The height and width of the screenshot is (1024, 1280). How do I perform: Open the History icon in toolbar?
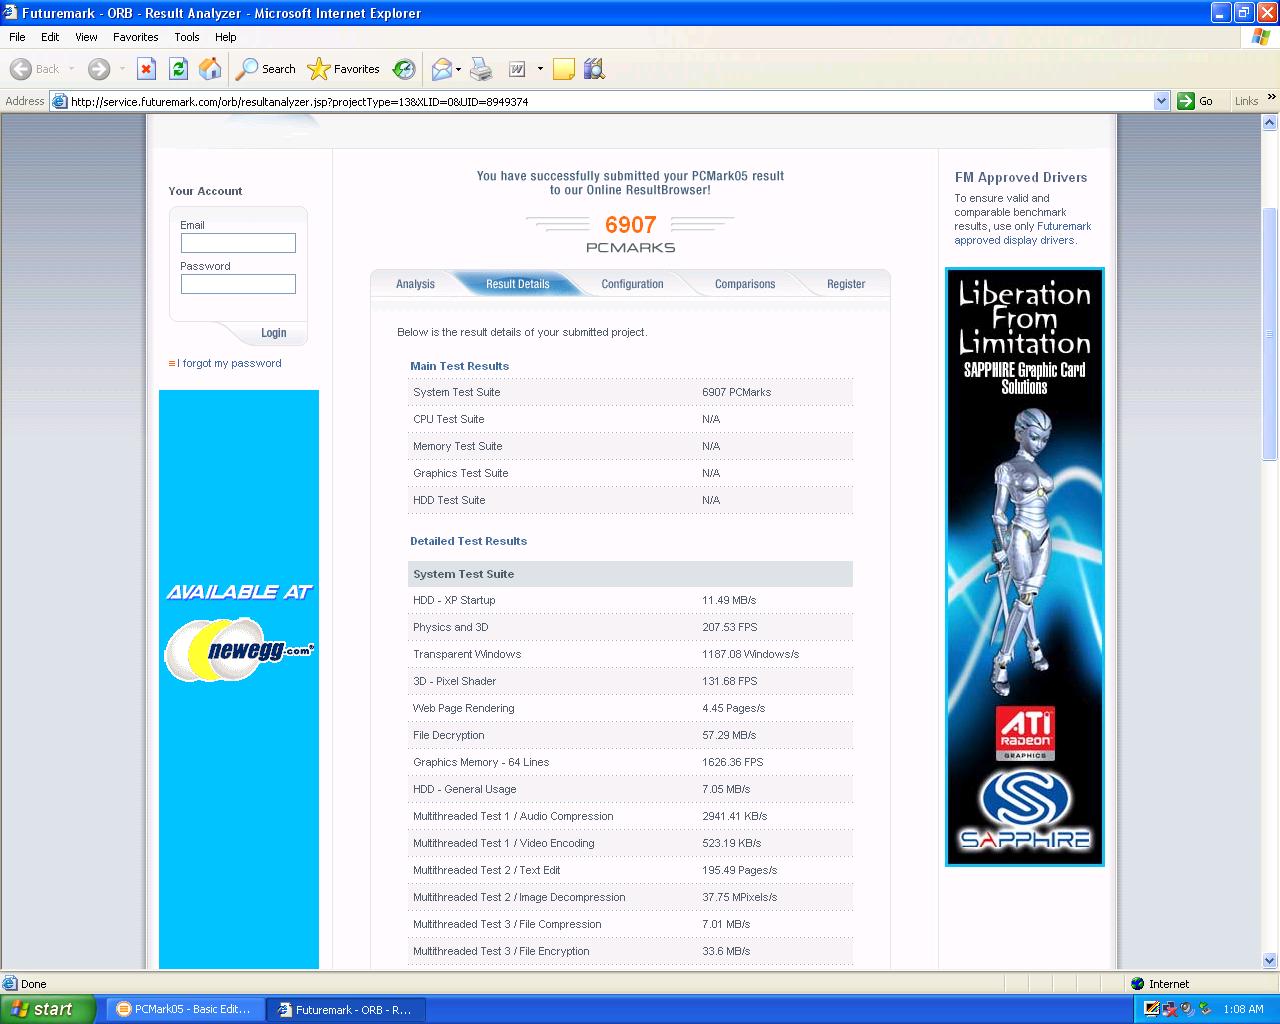(404, 69)
